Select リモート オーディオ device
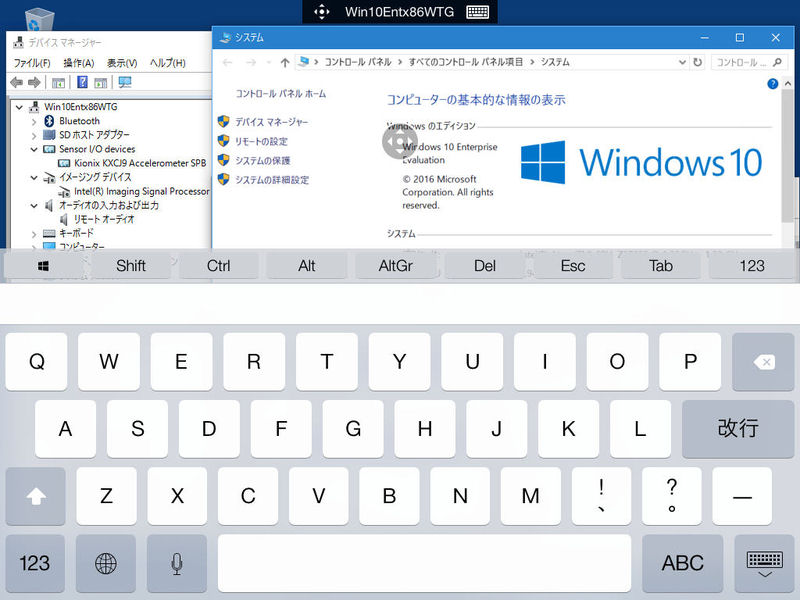 (97, 219)
